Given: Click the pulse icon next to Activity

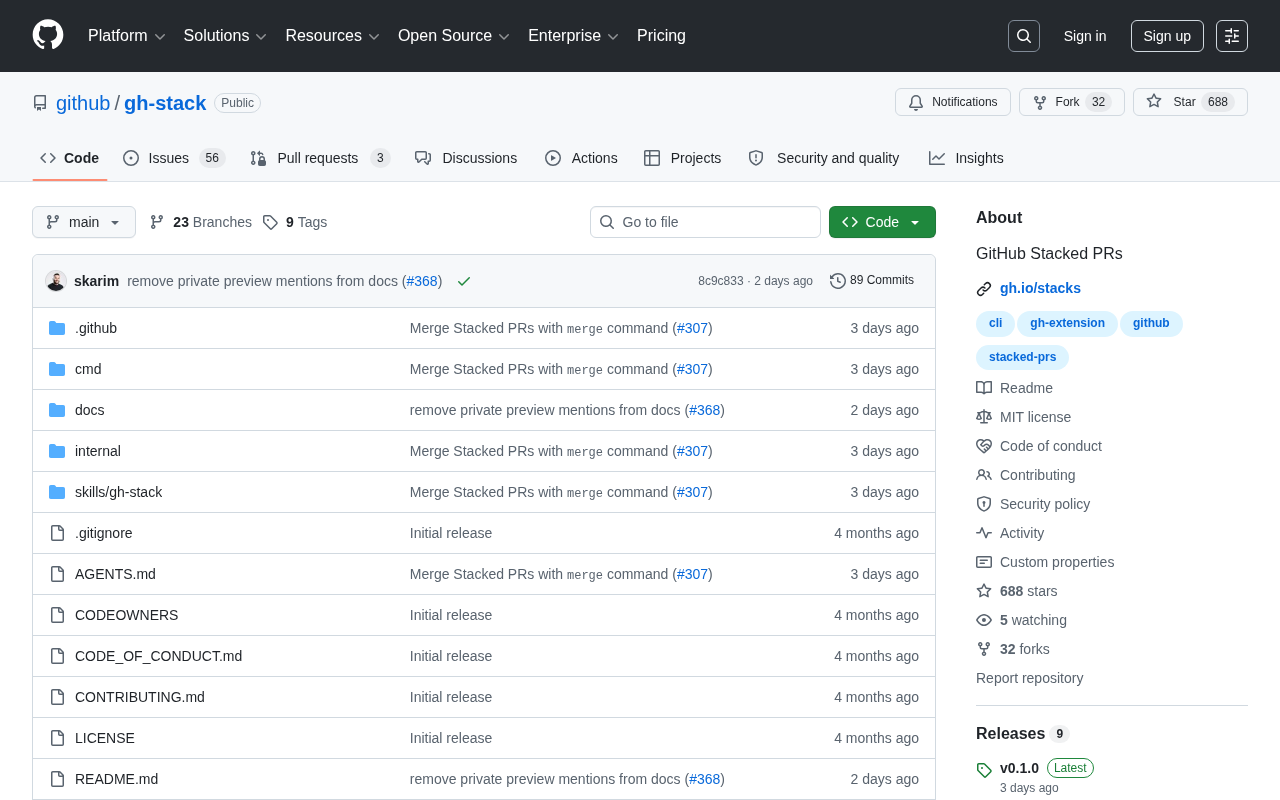Looking at the screenshot, I should [x=984, y=533].
